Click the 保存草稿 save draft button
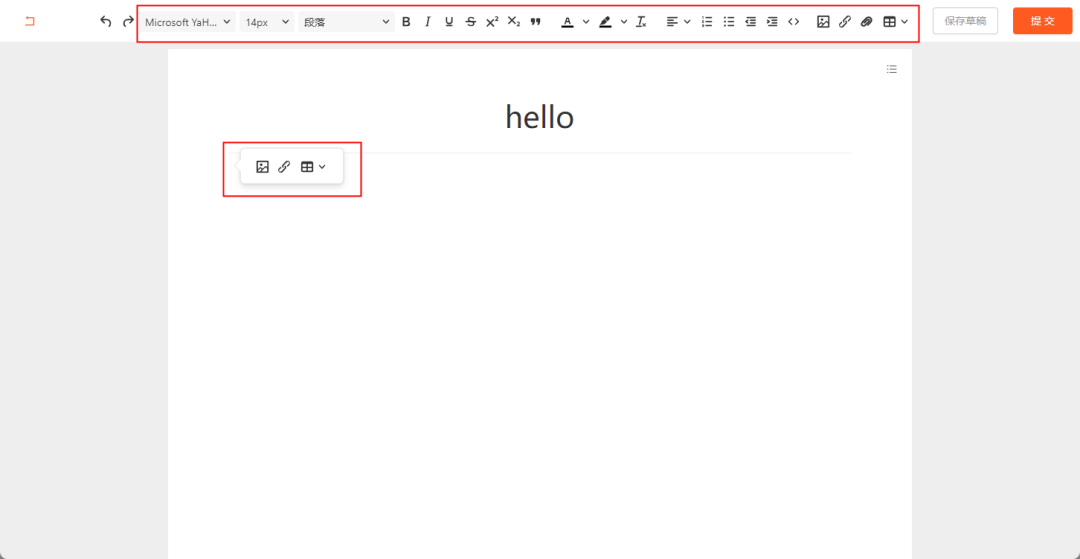 (x=965, y=21)
